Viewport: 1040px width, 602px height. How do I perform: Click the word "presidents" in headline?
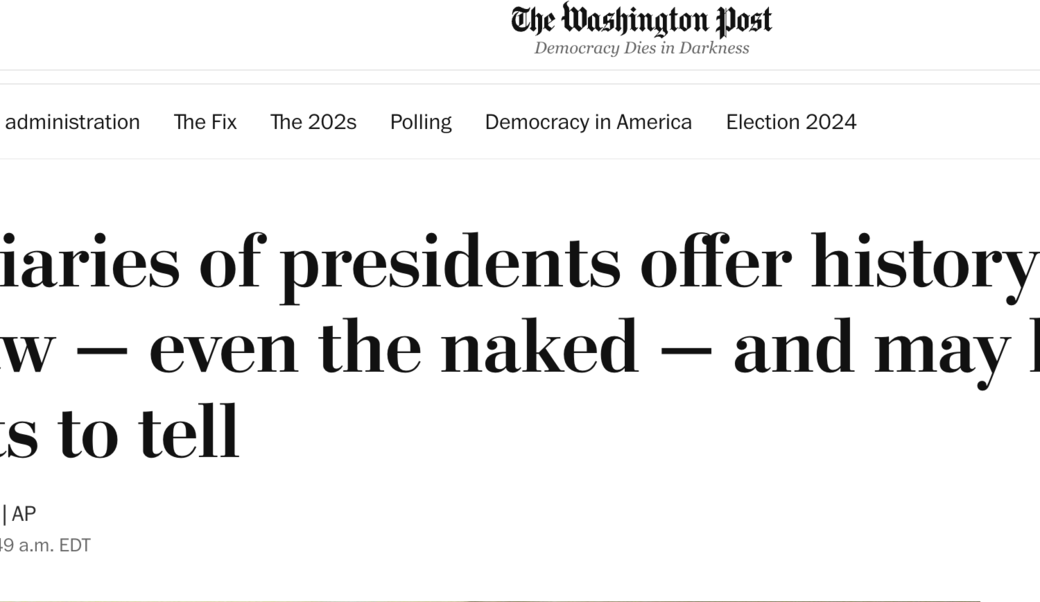pos(449,263)
